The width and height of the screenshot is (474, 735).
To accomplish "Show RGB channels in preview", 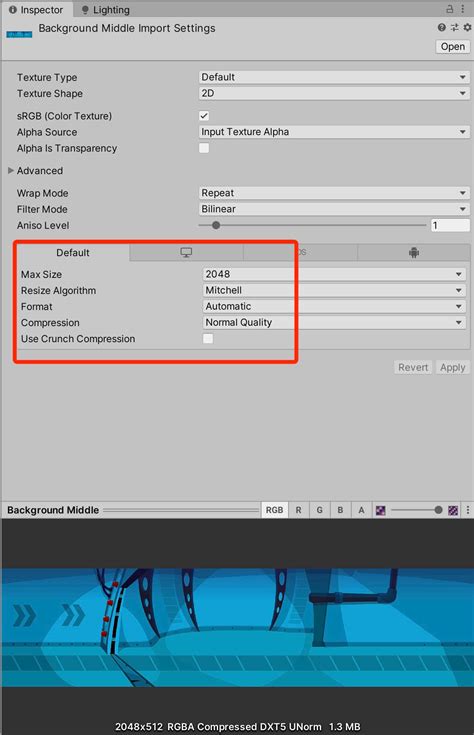I will [274, 510].
